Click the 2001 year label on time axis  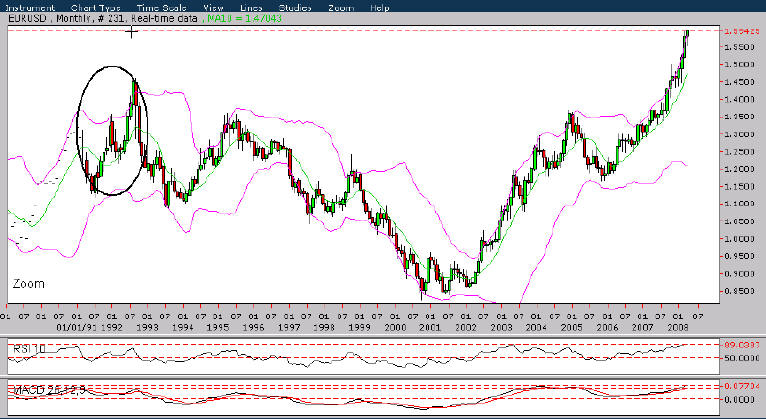click(x=430, y=327)
